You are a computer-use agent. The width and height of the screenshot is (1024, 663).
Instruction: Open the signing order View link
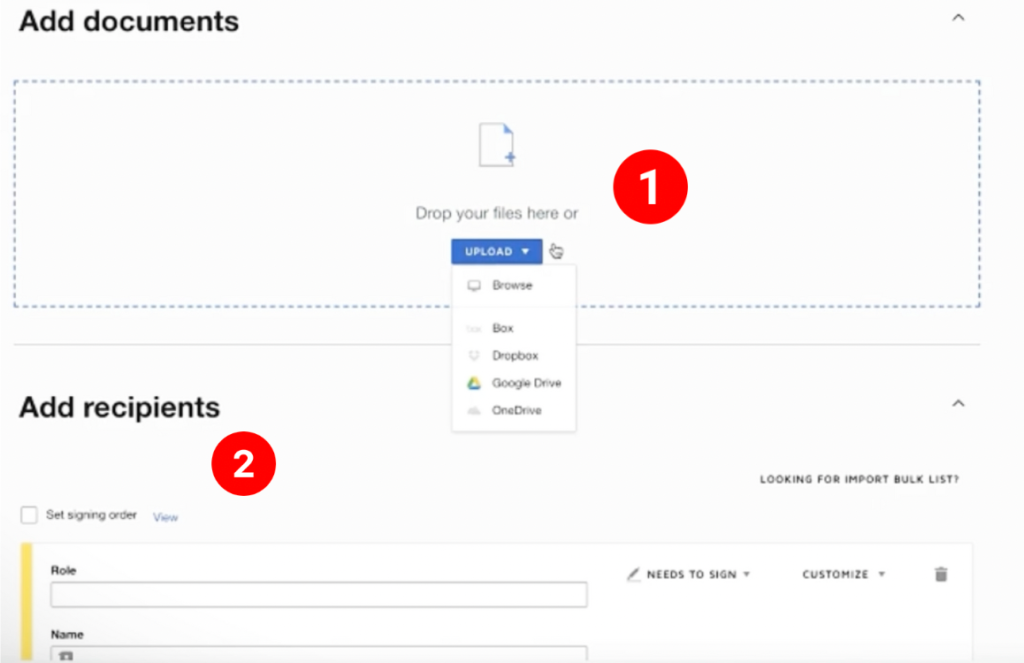tap(165, 517)
